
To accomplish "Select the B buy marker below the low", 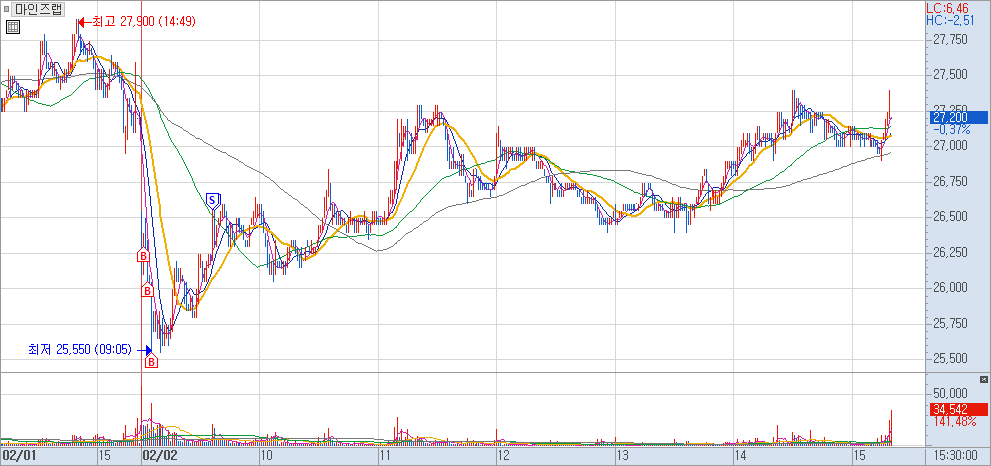I will [x=152, y=360].
